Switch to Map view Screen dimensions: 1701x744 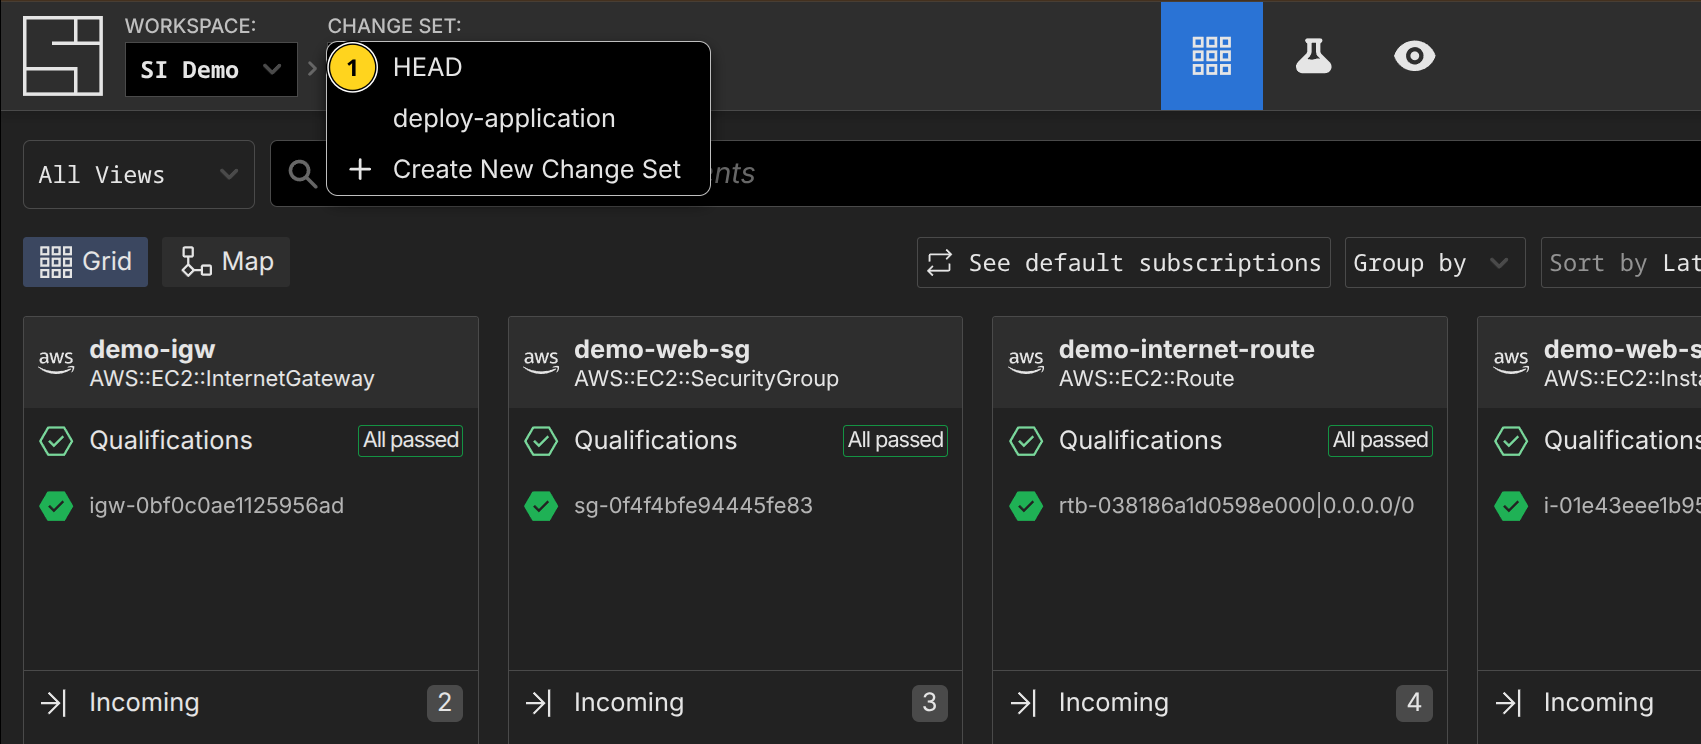tap(226, 262)
